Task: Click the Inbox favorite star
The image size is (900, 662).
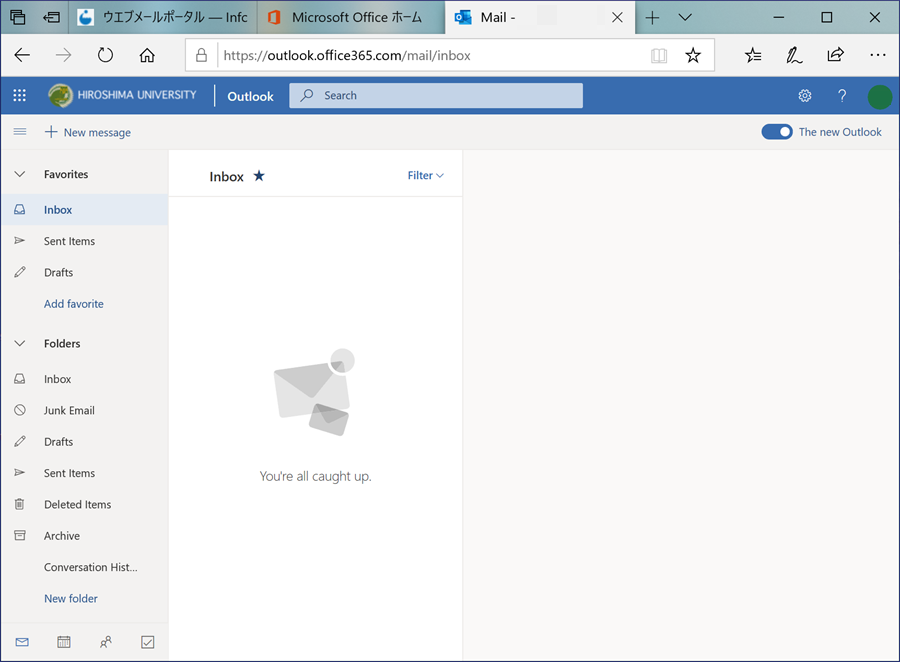Action: point(259,176)
